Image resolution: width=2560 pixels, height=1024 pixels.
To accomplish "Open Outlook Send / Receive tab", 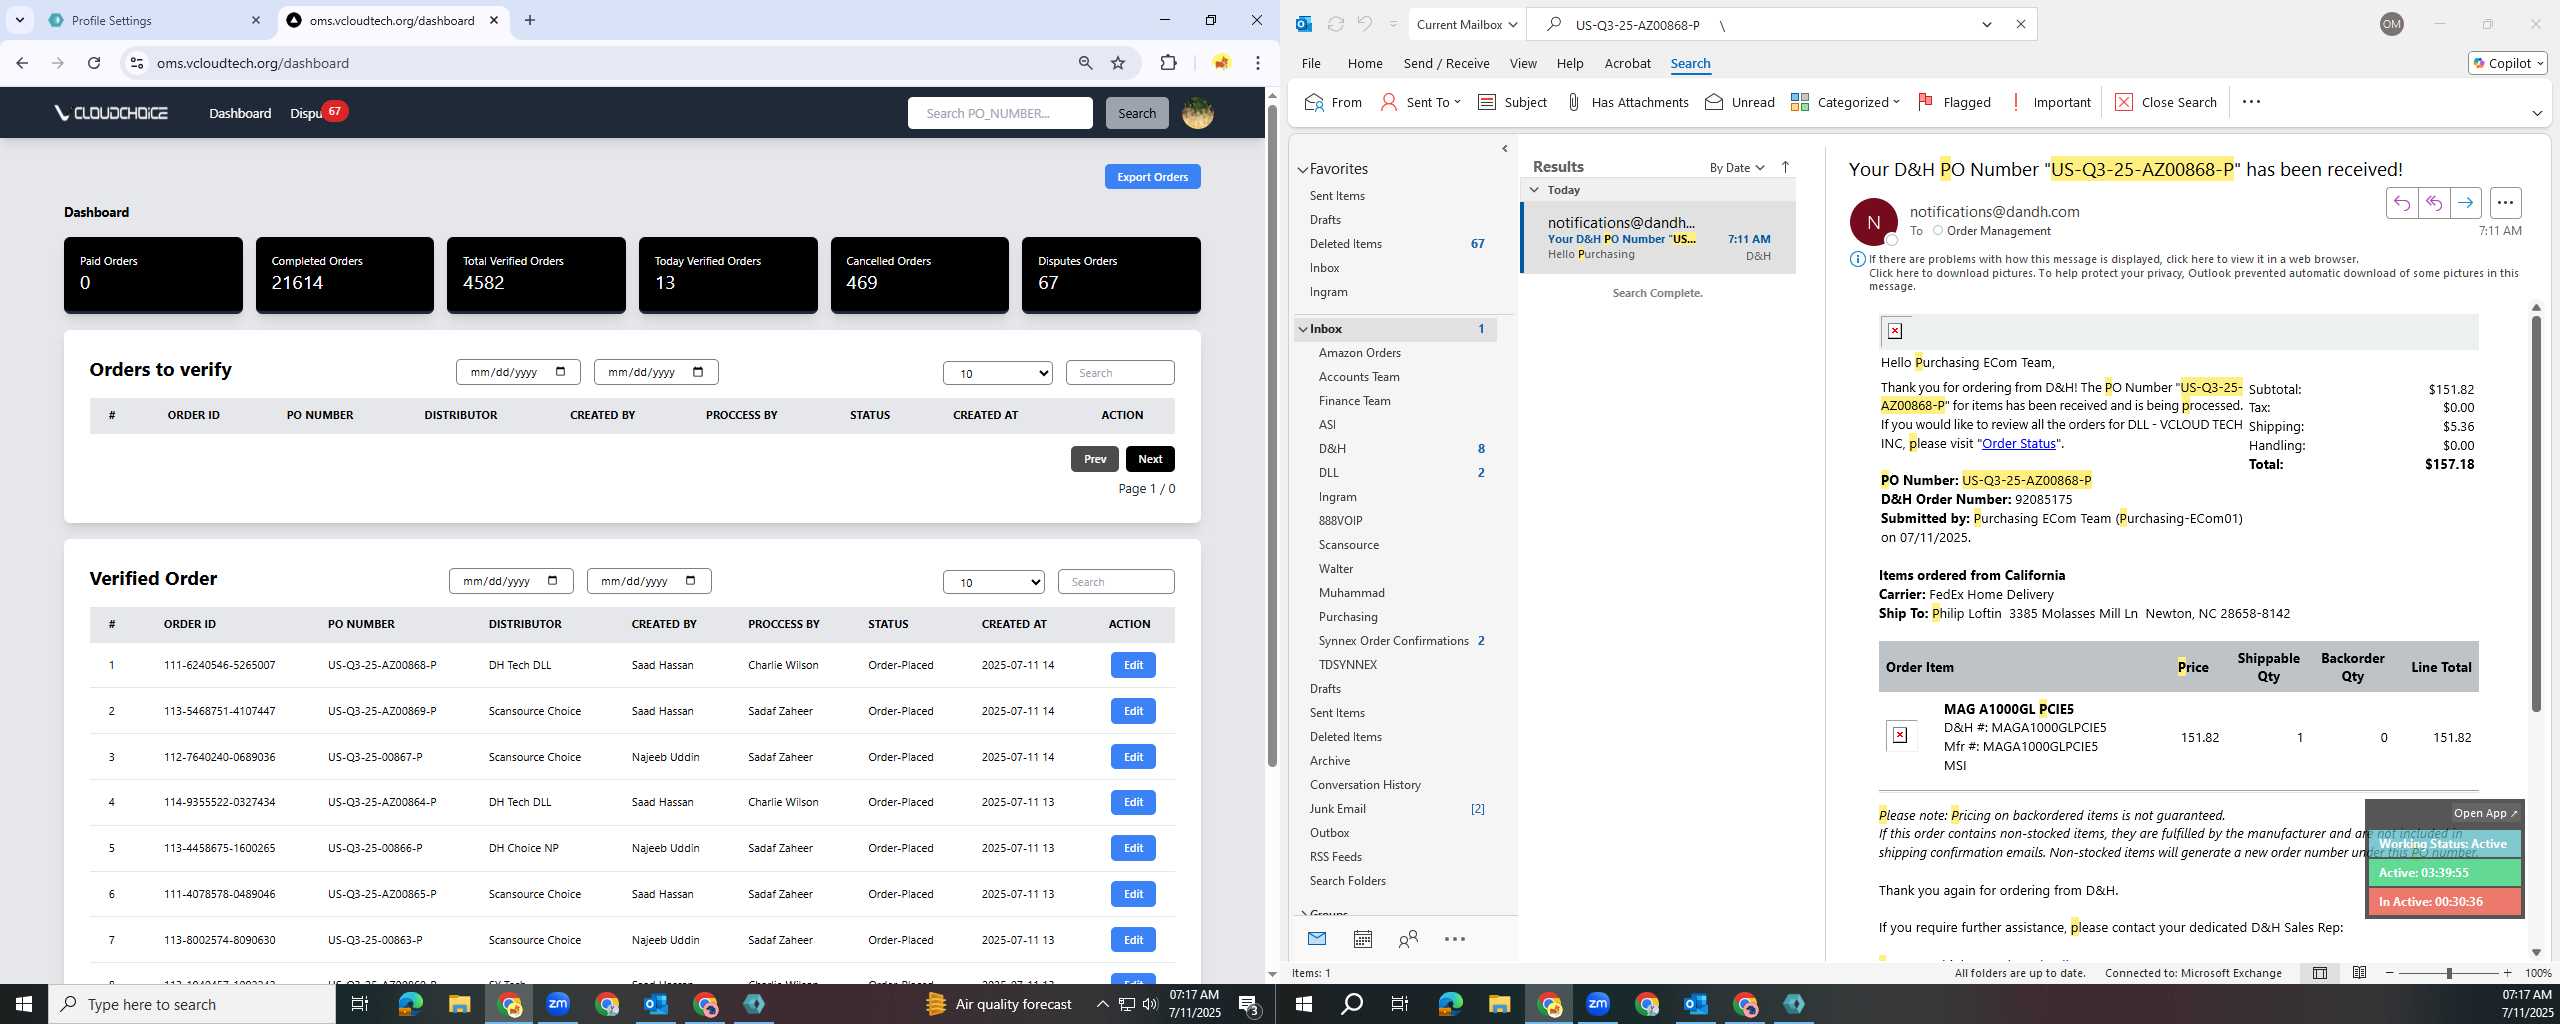I will click(1446, 63).
